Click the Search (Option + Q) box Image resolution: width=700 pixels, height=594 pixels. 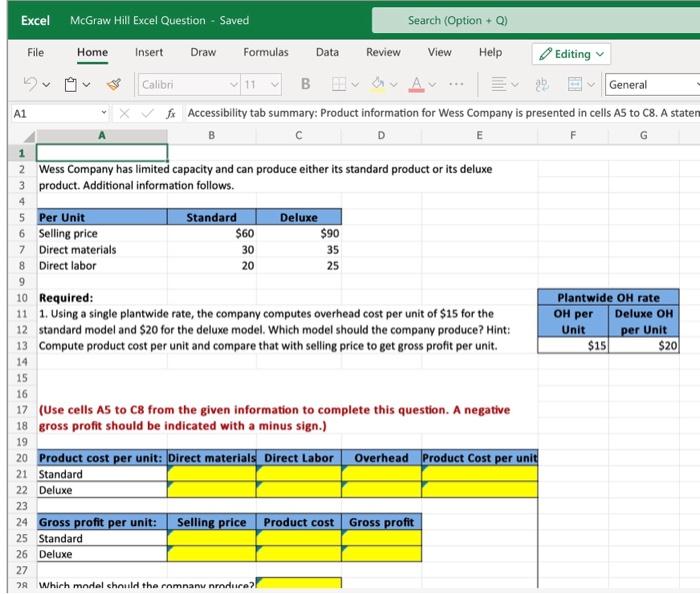536,21
